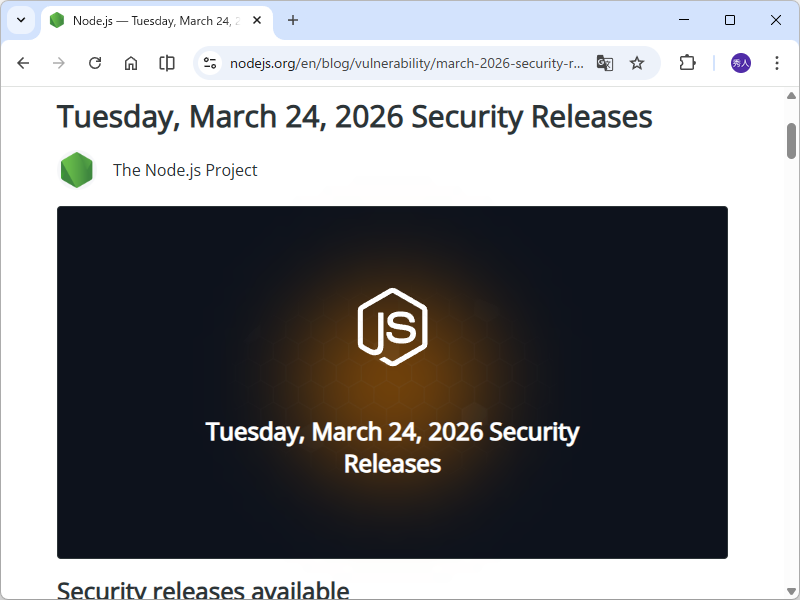Open the tab search chevron

pos(20,20)
